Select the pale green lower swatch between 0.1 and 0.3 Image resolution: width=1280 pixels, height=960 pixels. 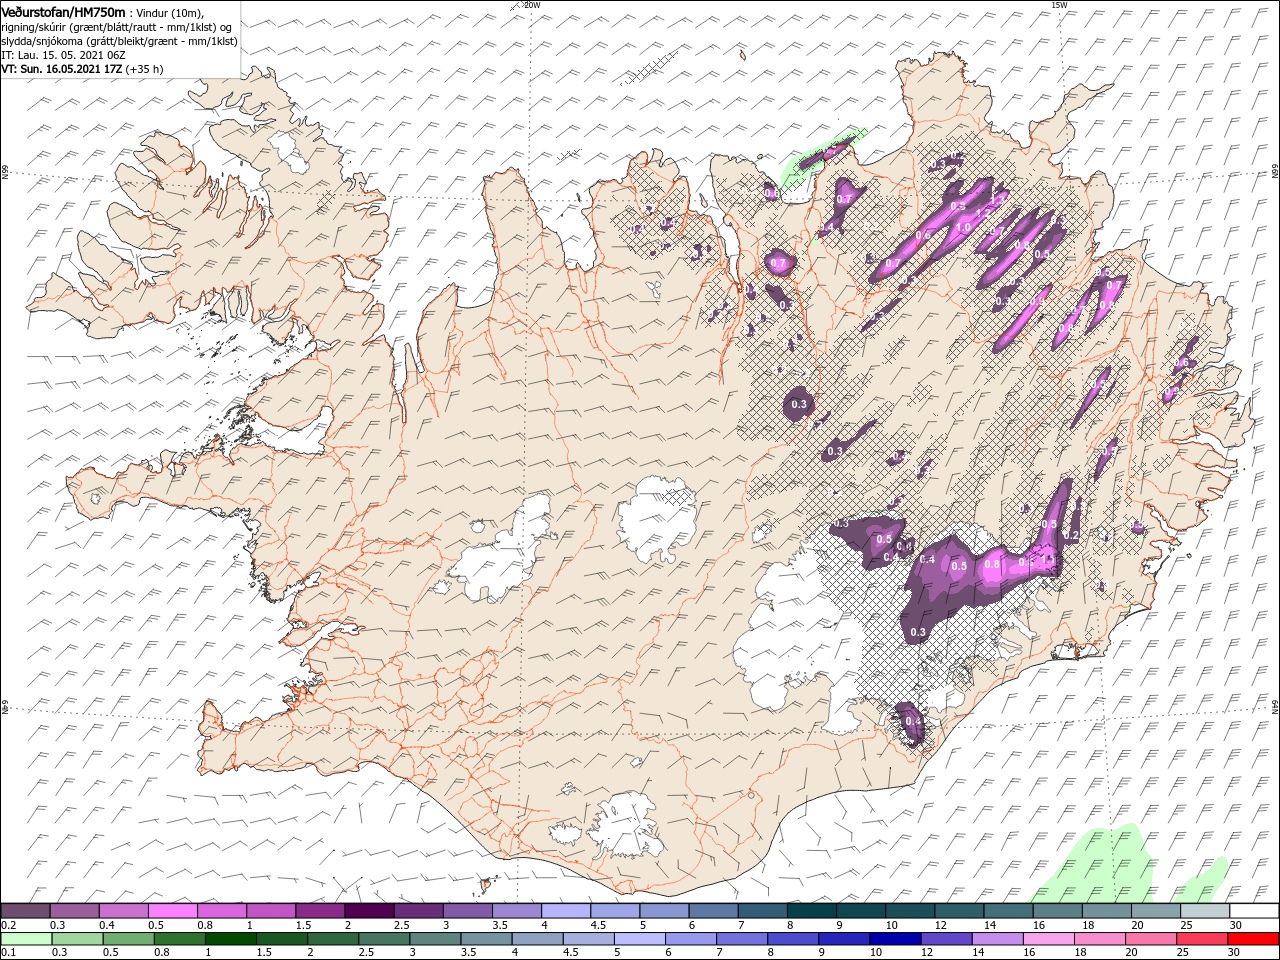point(26,939)
